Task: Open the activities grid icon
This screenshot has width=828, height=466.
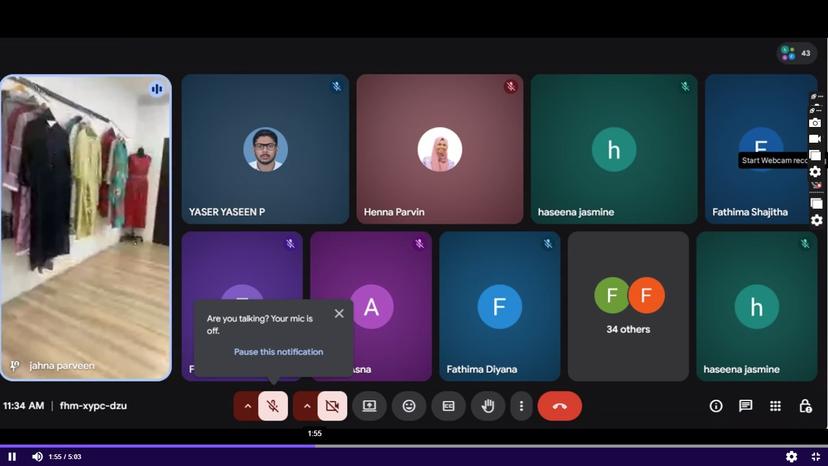Action: coord(775,406)
